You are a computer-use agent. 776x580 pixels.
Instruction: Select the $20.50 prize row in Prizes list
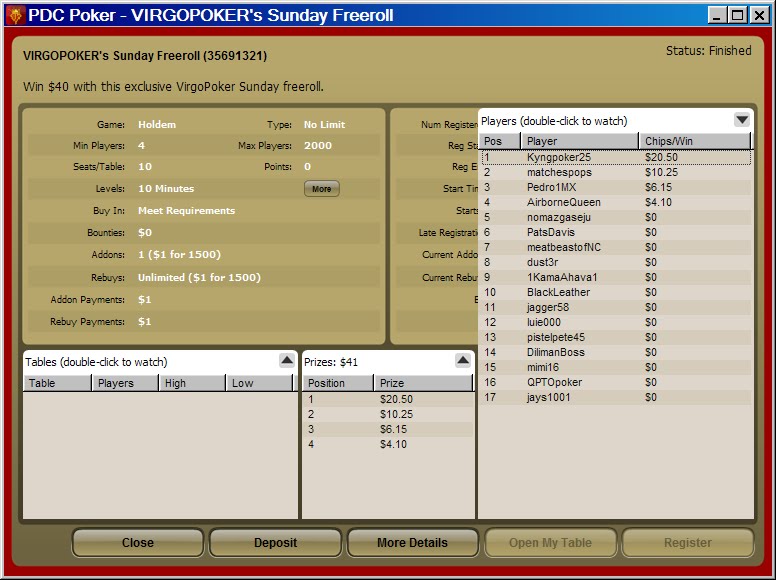(388, 399)
